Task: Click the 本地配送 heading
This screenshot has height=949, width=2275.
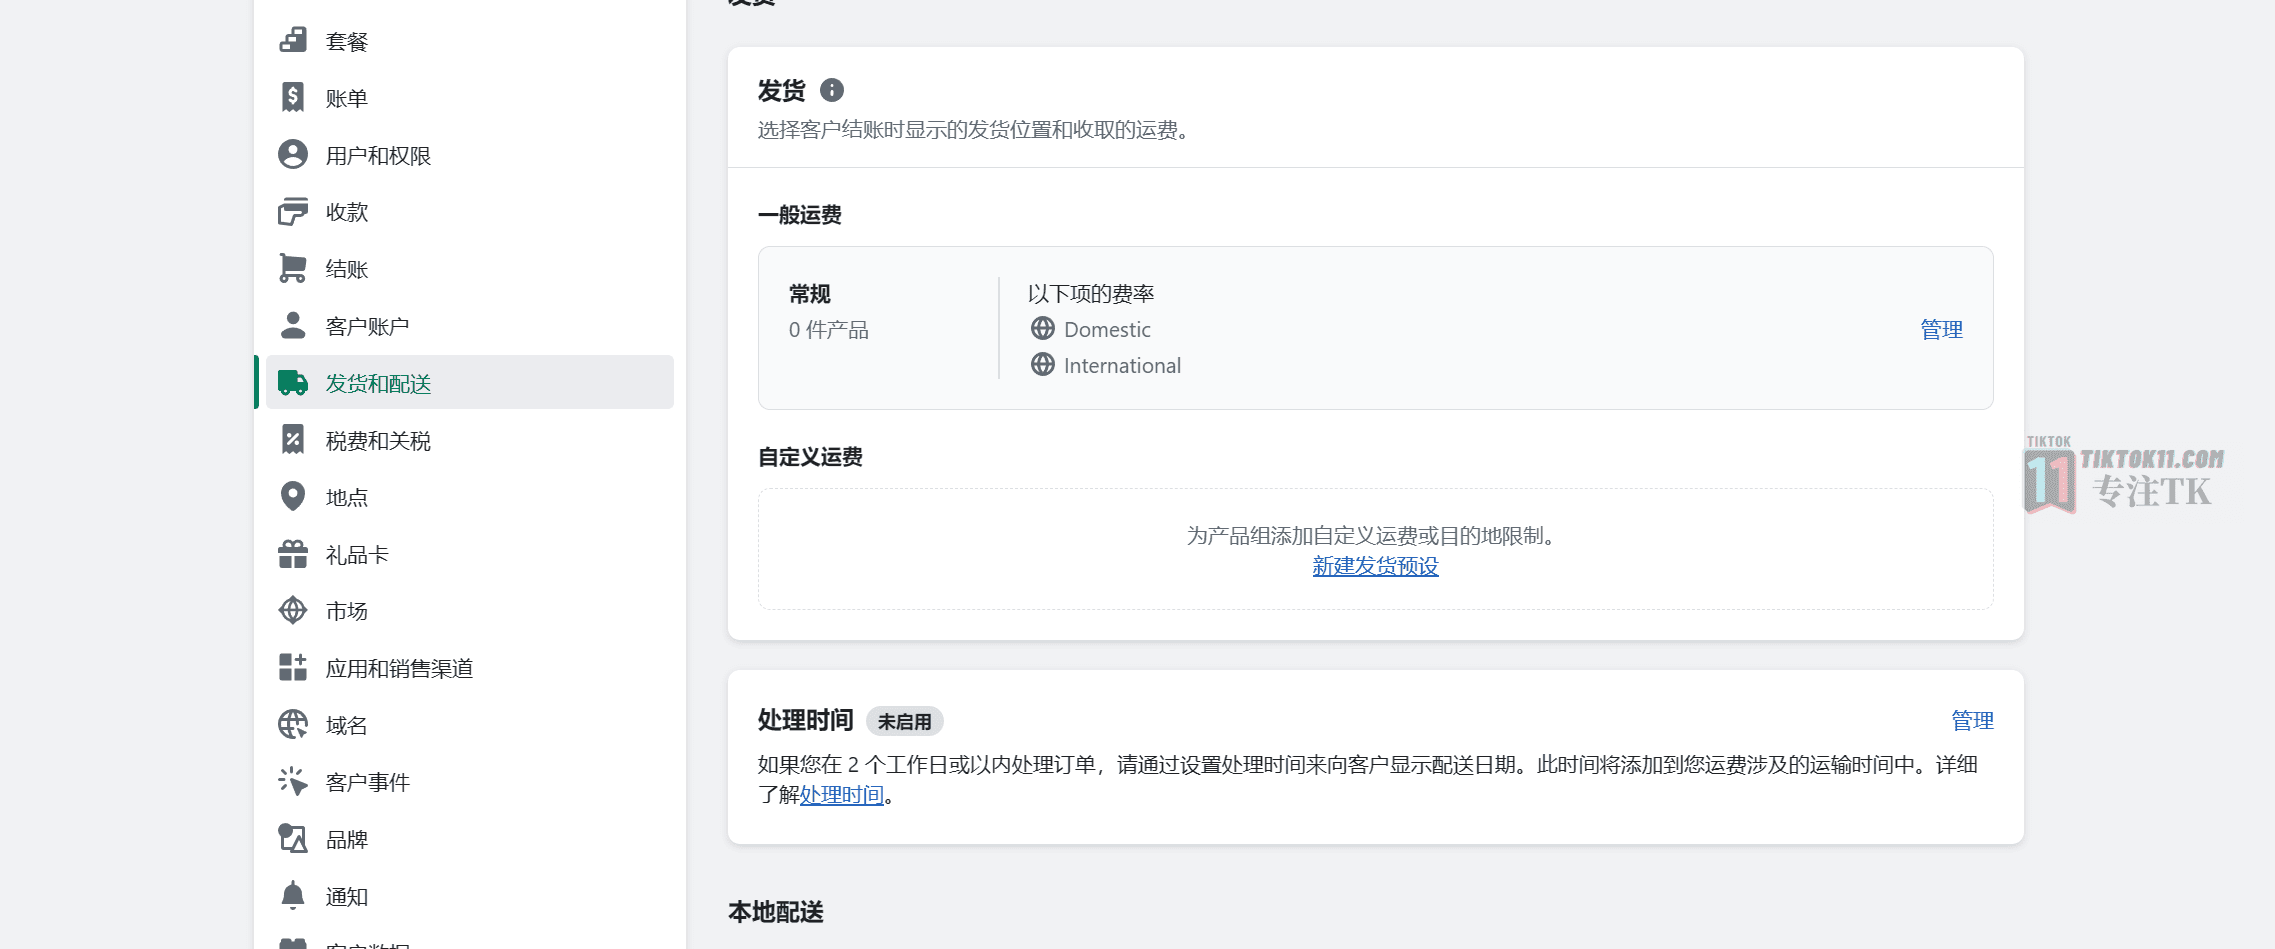Action: click(775, 911)
